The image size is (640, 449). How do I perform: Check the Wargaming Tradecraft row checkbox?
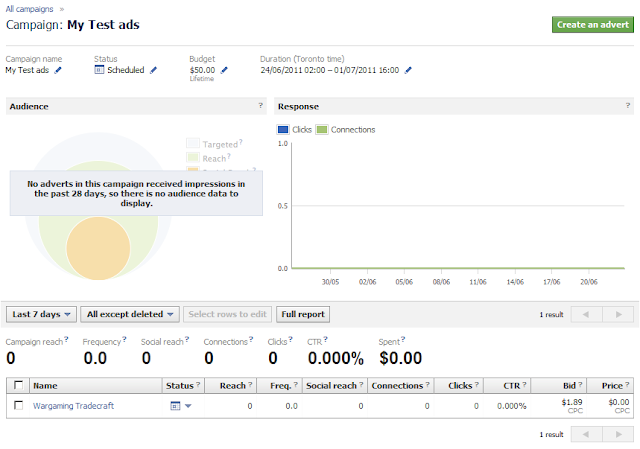18,405
